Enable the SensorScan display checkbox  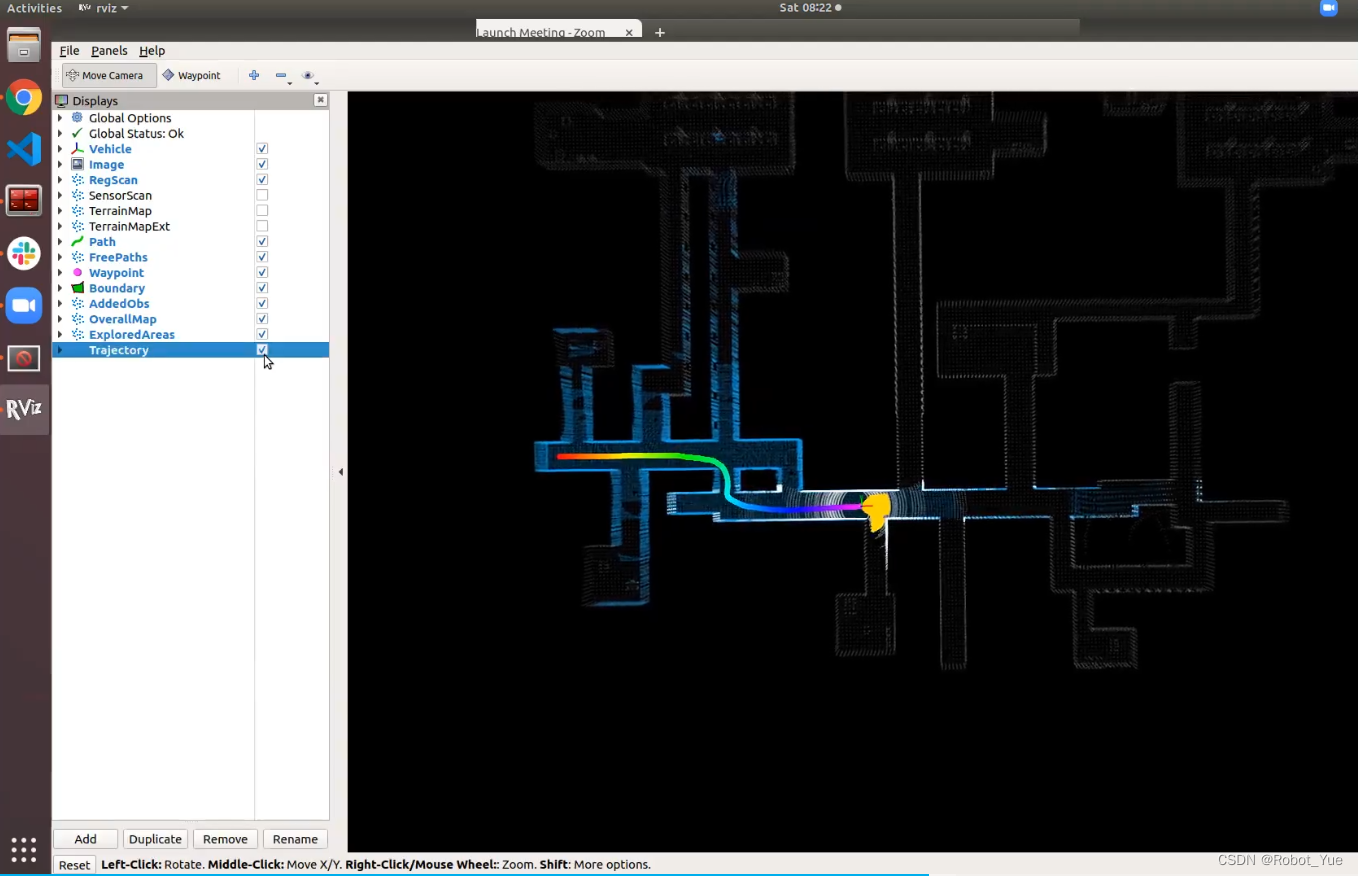point(262,196)
